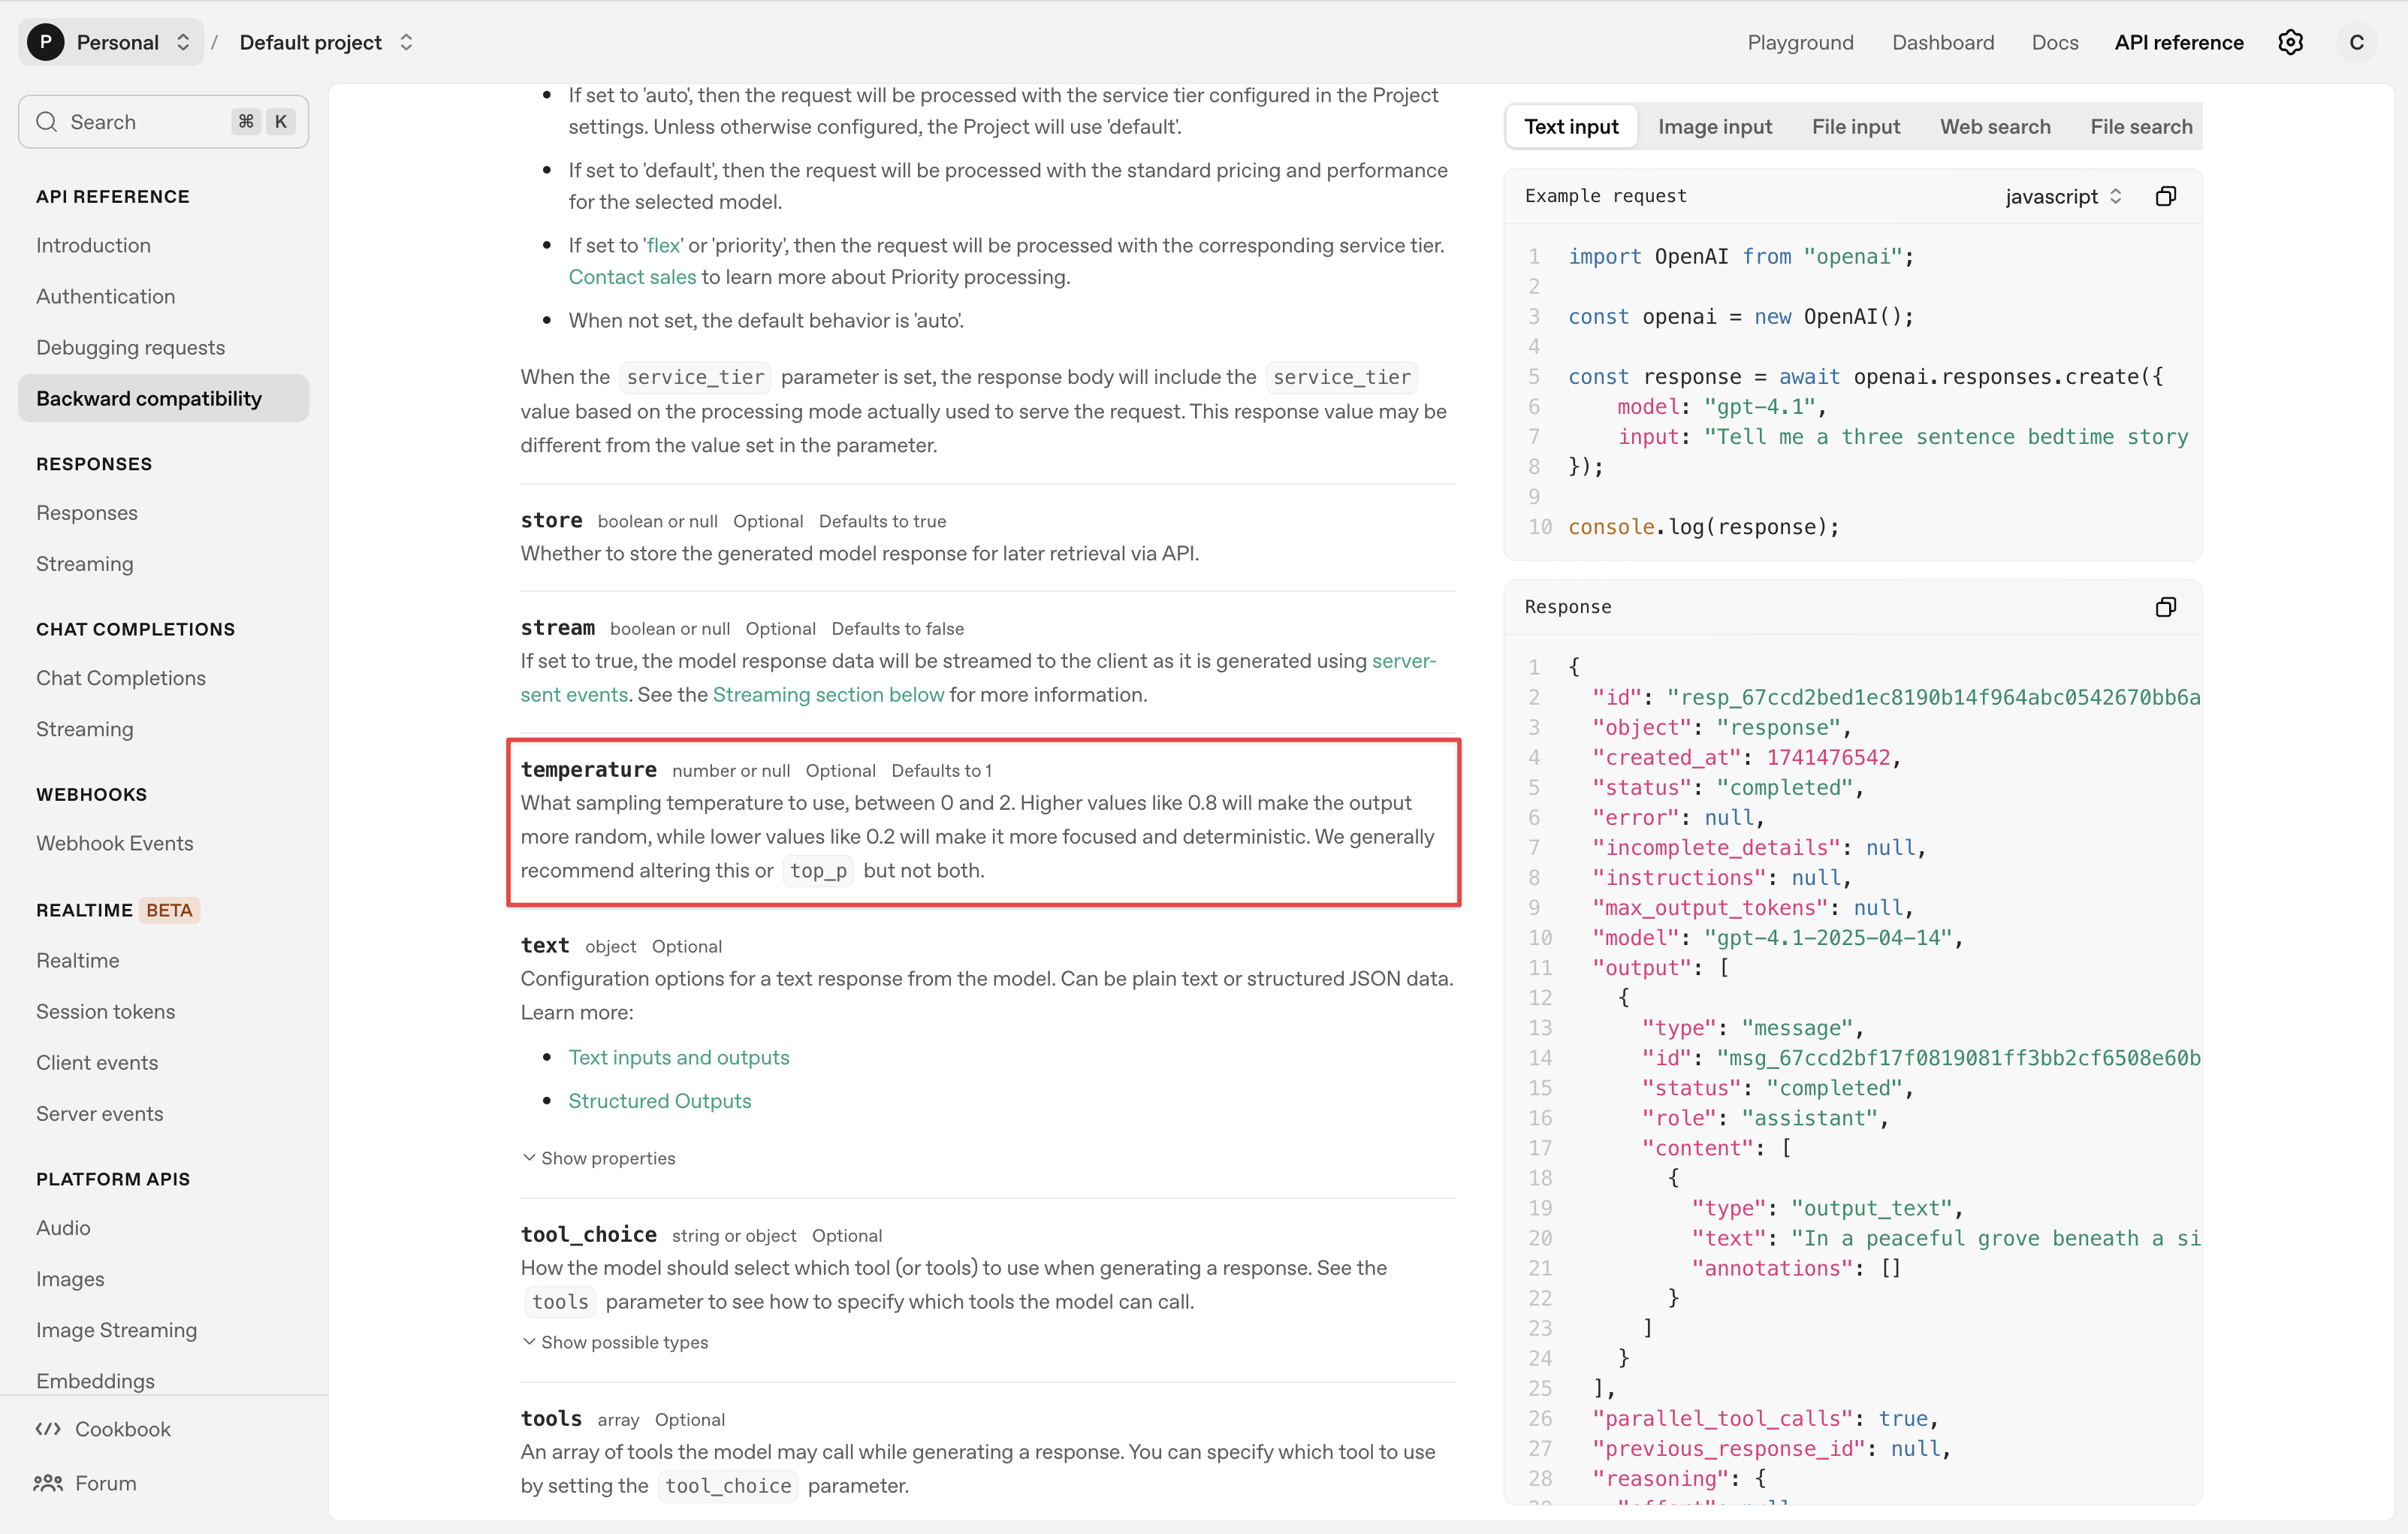The height and width of the screenshot is (1534, 2408).
Task: Click the Personal organization P avatar
Action: pyautogui.click(x=46, y=42)
